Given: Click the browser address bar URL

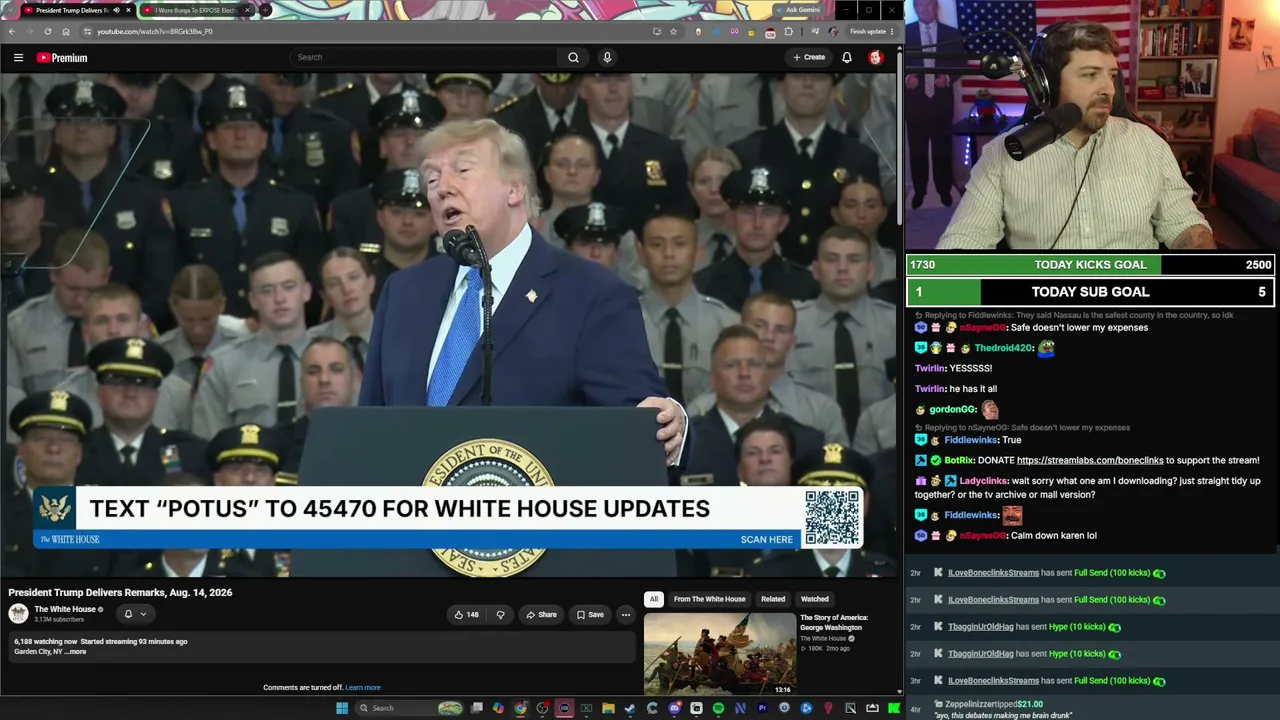Looking at the screenshot, I should 155,31.
